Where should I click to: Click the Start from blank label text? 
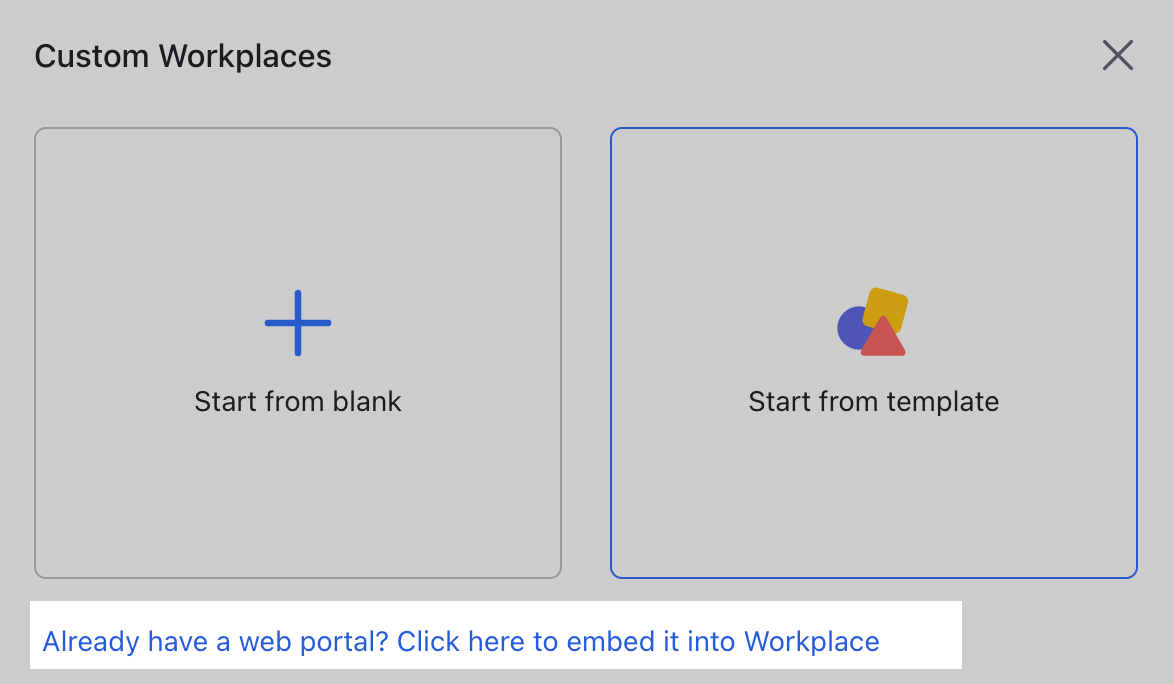(297, 401)
